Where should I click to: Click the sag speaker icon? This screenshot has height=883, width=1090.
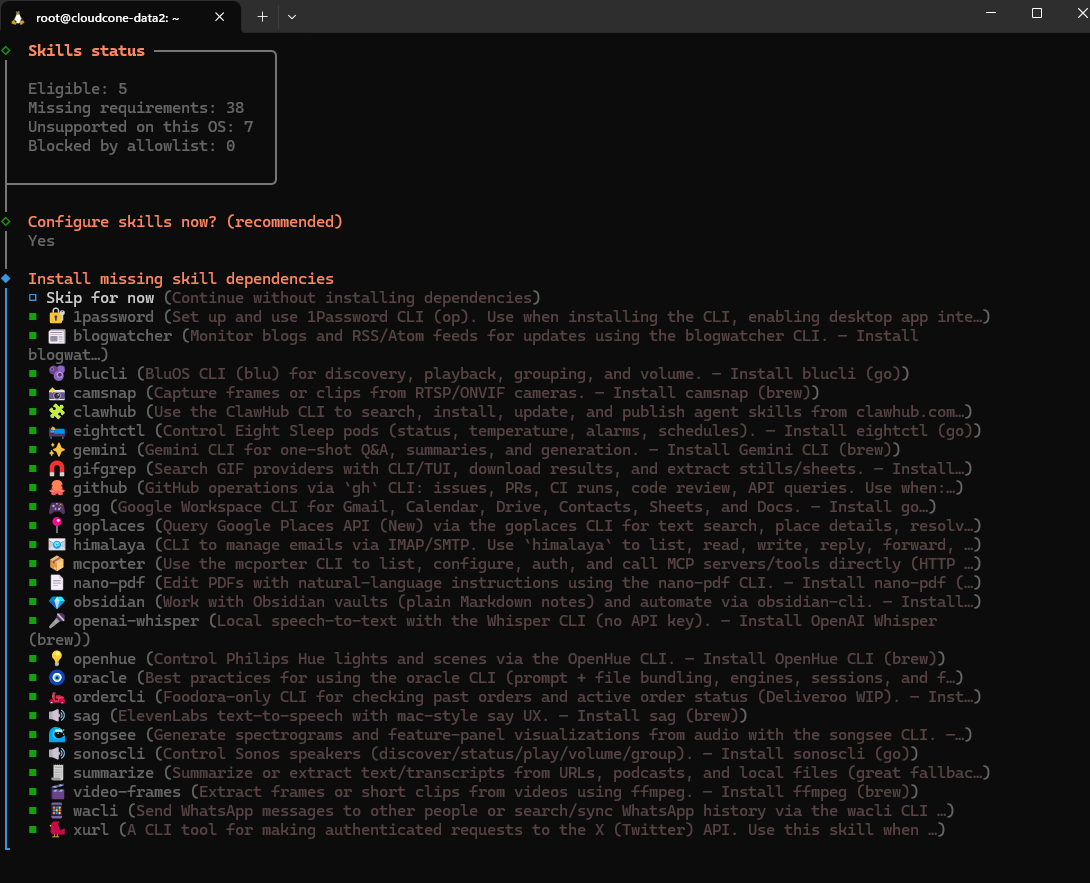click(57, 716)
